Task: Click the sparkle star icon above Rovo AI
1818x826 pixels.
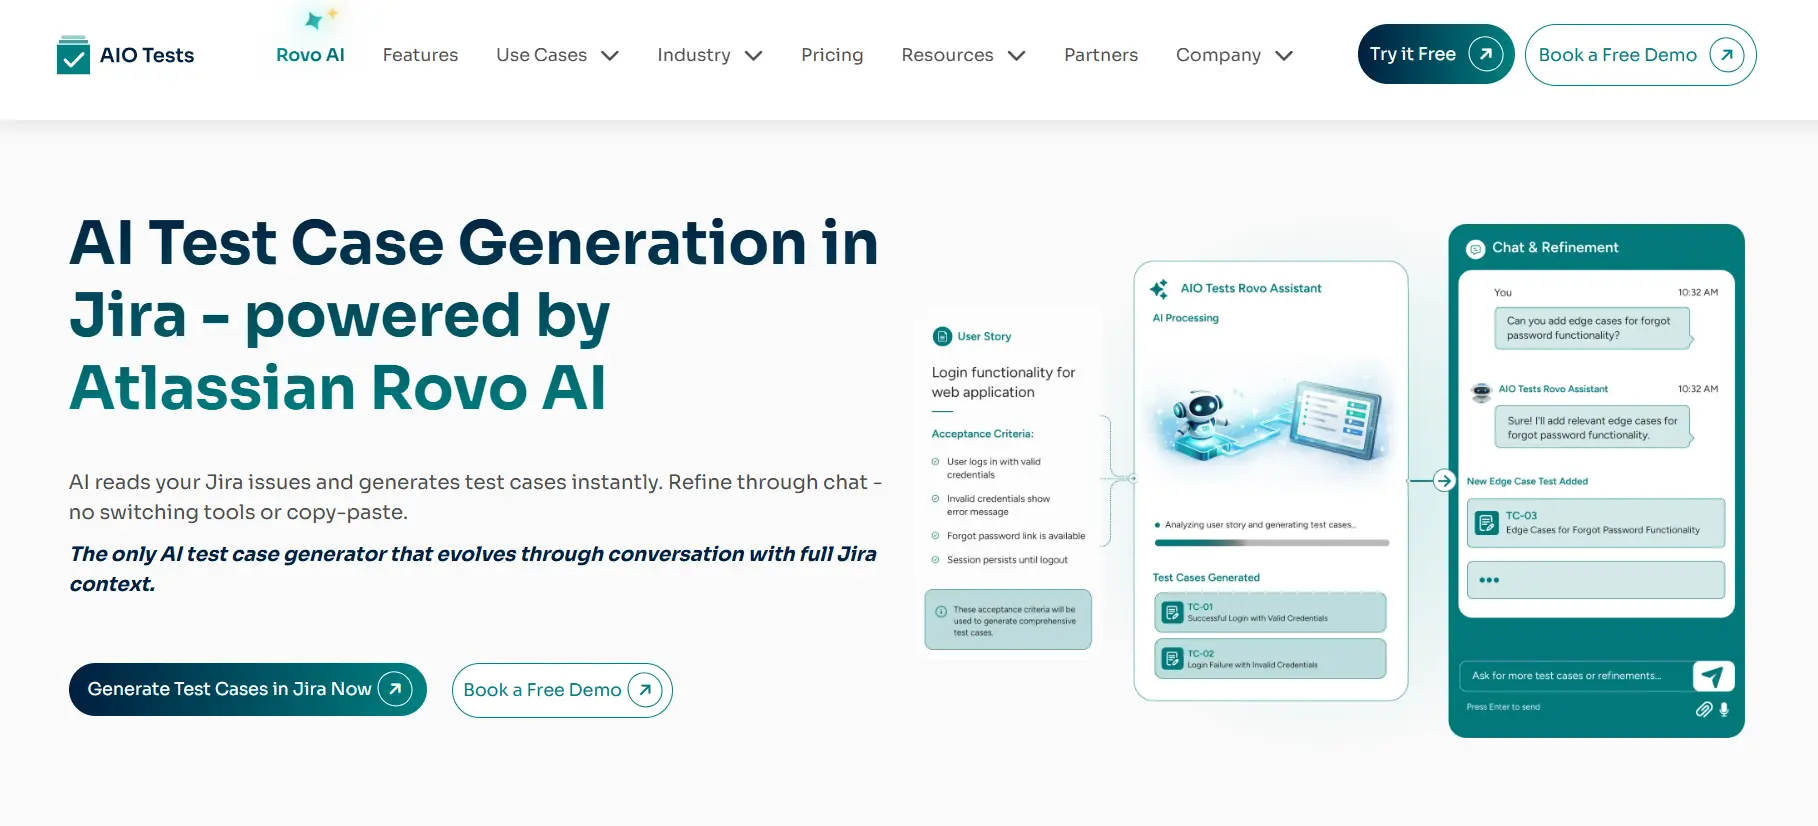Action: click(320, 18)
